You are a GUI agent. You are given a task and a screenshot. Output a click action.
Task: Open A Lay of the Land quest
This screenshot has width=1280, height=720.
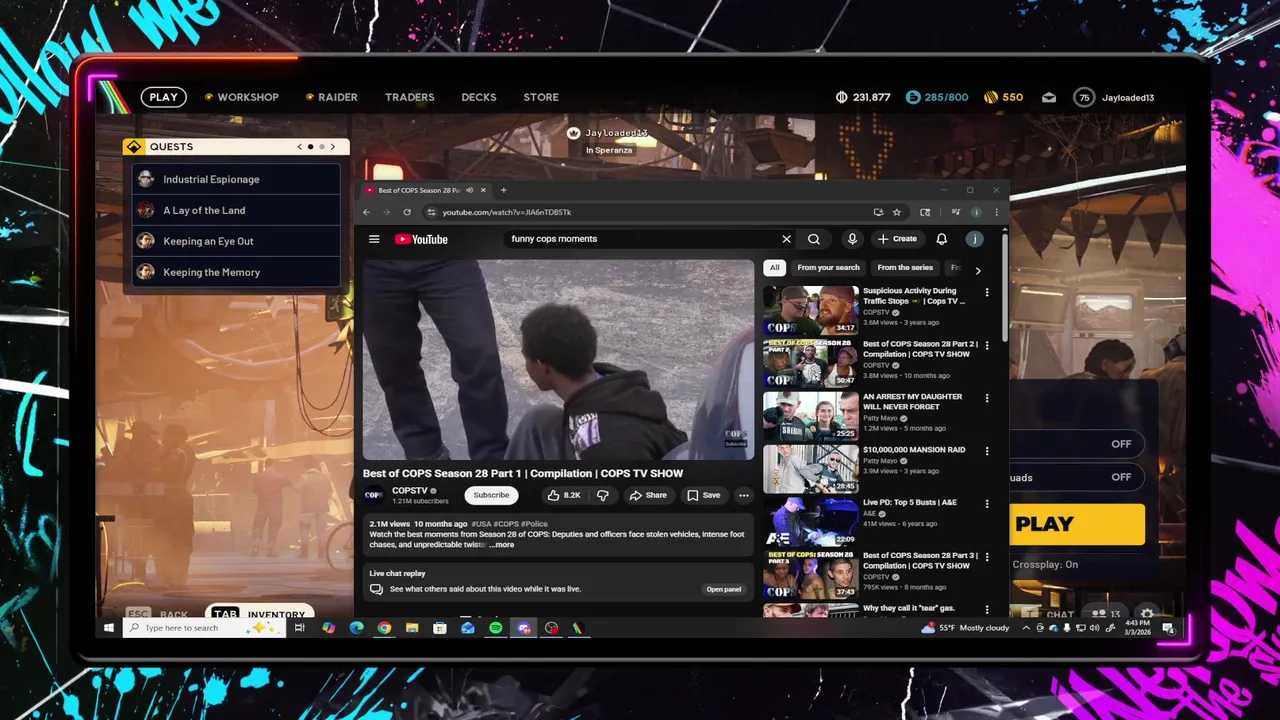coord(237,210)
